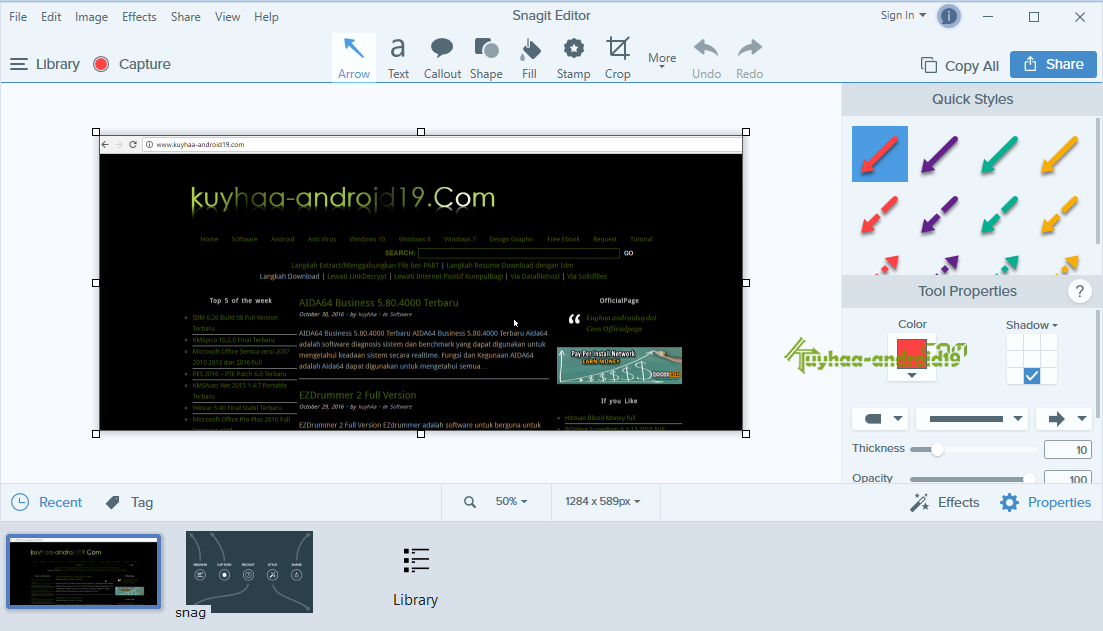Open the File menu
Screen dimensions: 1103x631
click(18, 17)
